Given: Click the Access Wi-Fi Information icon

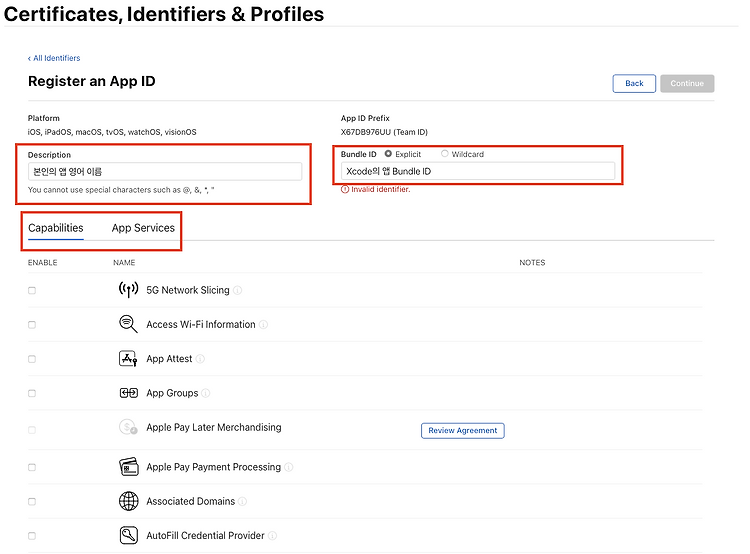Looking at the screenshot, I should 128,324.
